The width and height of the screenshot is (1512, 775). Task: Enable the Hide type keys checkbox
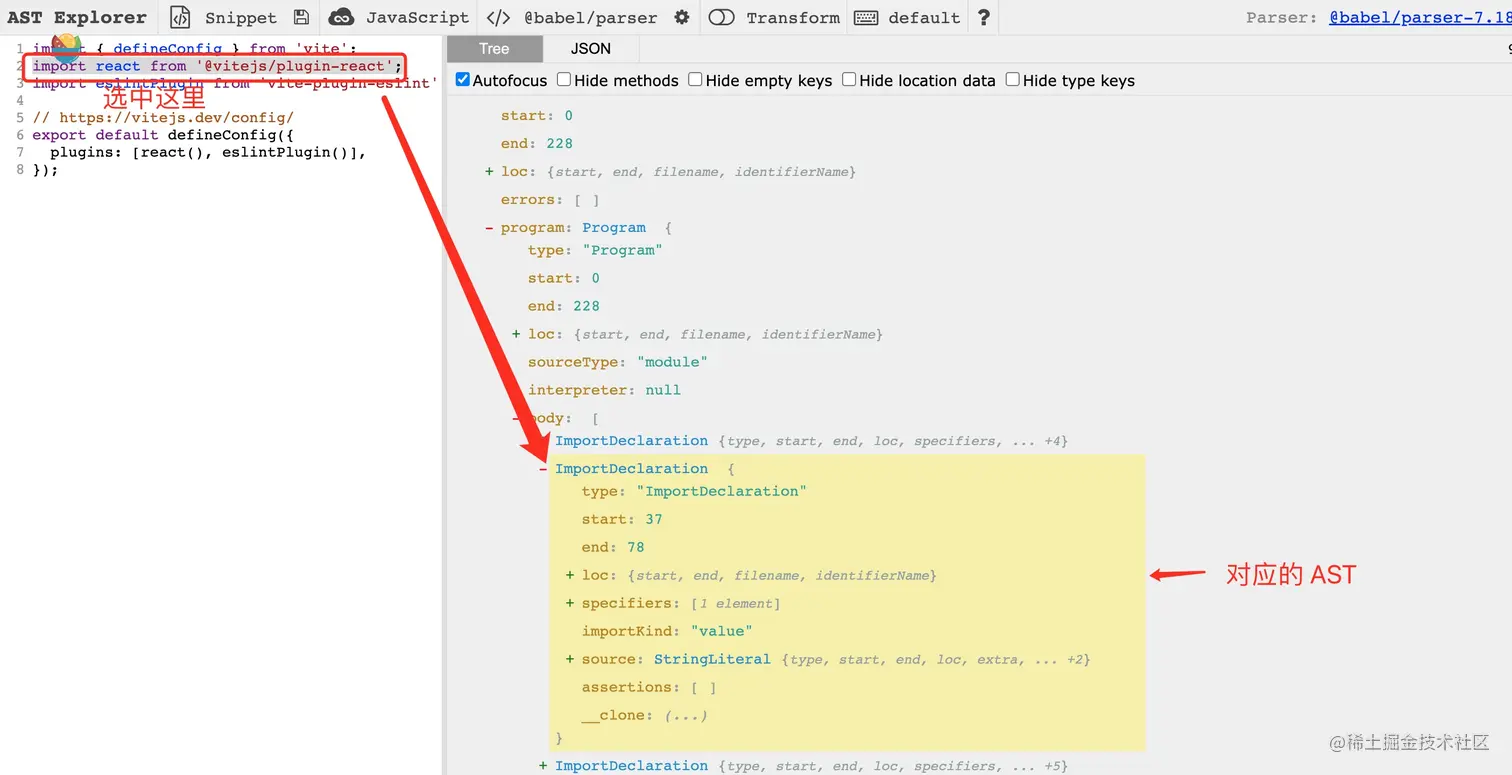tap(1012, 79)
